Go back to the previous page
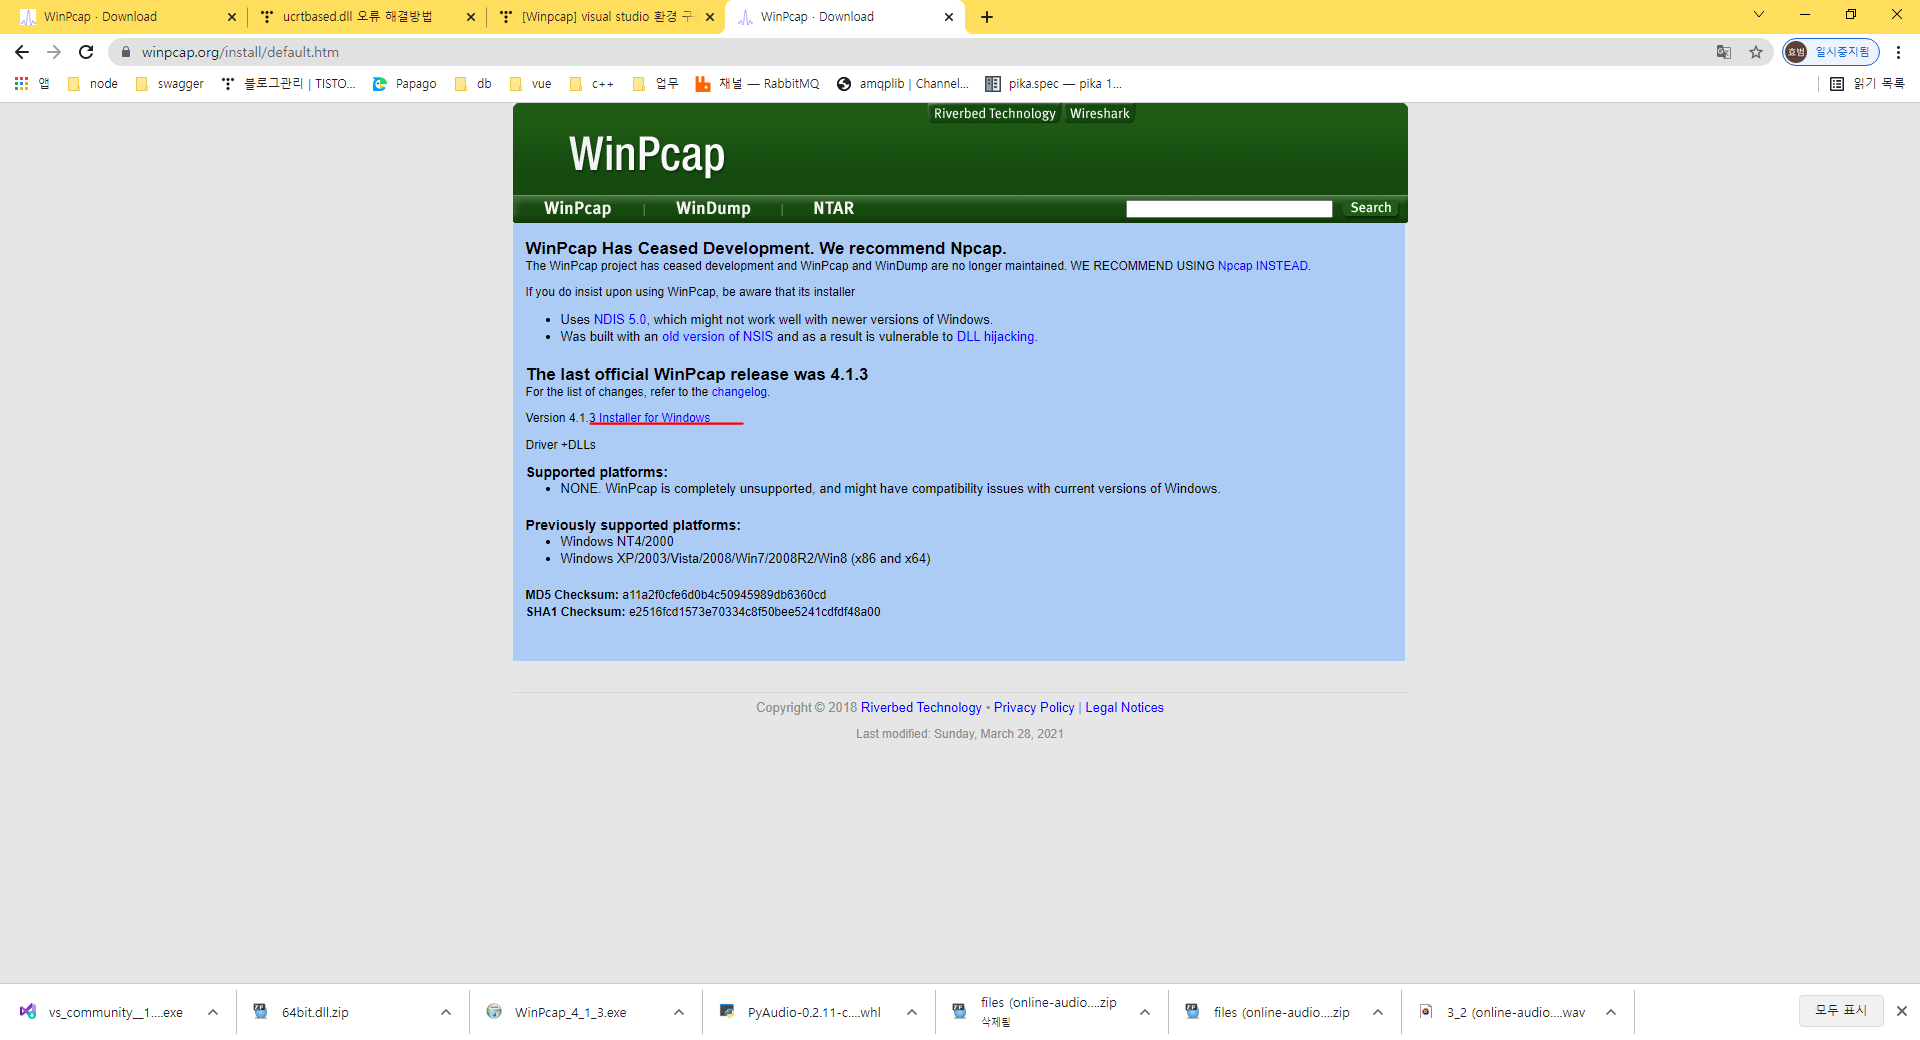1920x1040 pixels. click(22, 52)
